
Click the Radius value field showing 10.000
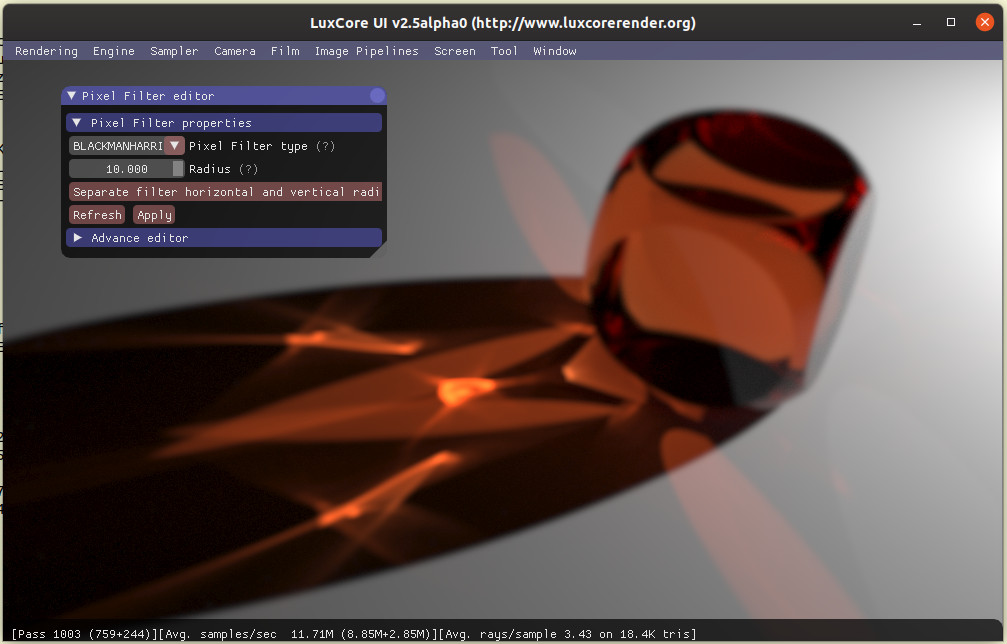[127, 169]
